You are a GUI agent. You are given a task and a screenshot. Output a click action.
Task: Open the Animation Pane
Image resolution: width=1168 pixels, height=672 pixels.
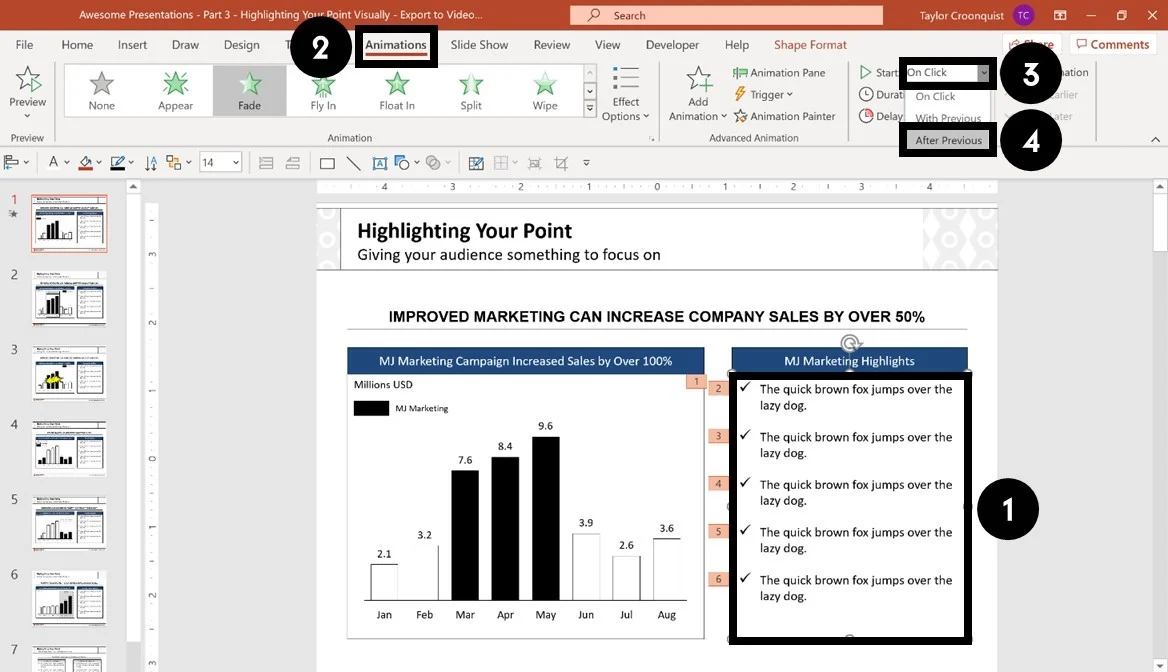pyautogui.click(x=779, y=72)
